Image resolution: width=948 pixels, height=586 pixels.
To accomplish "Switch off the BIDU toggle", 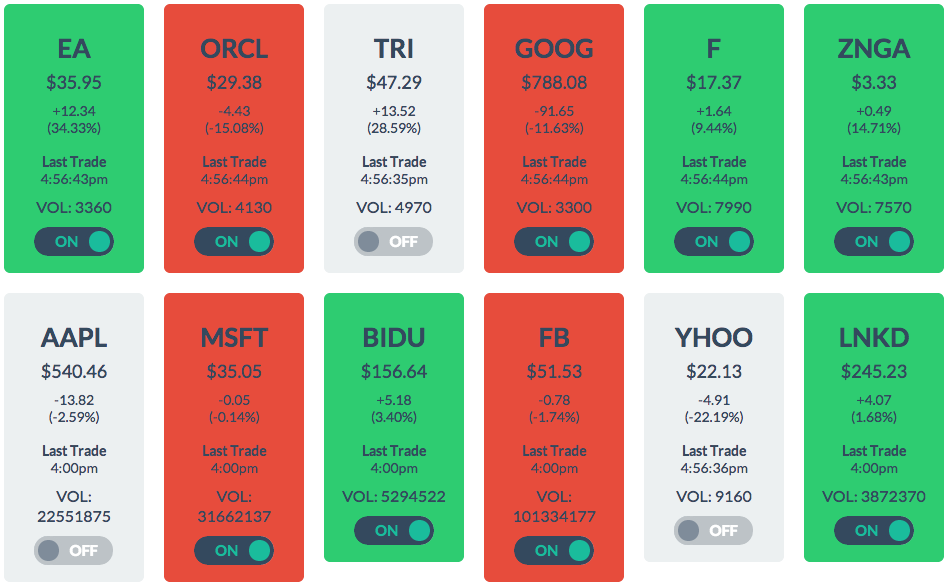I will pos(394,530).
